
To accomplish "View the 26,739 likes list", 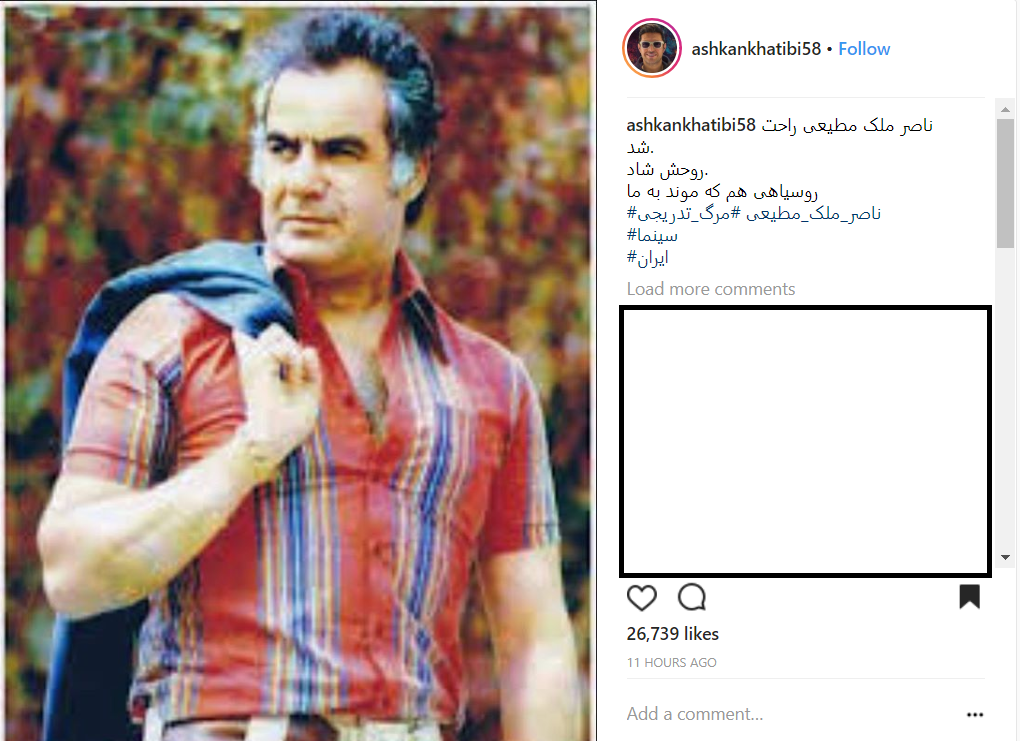I will click(x=673, y=634).
